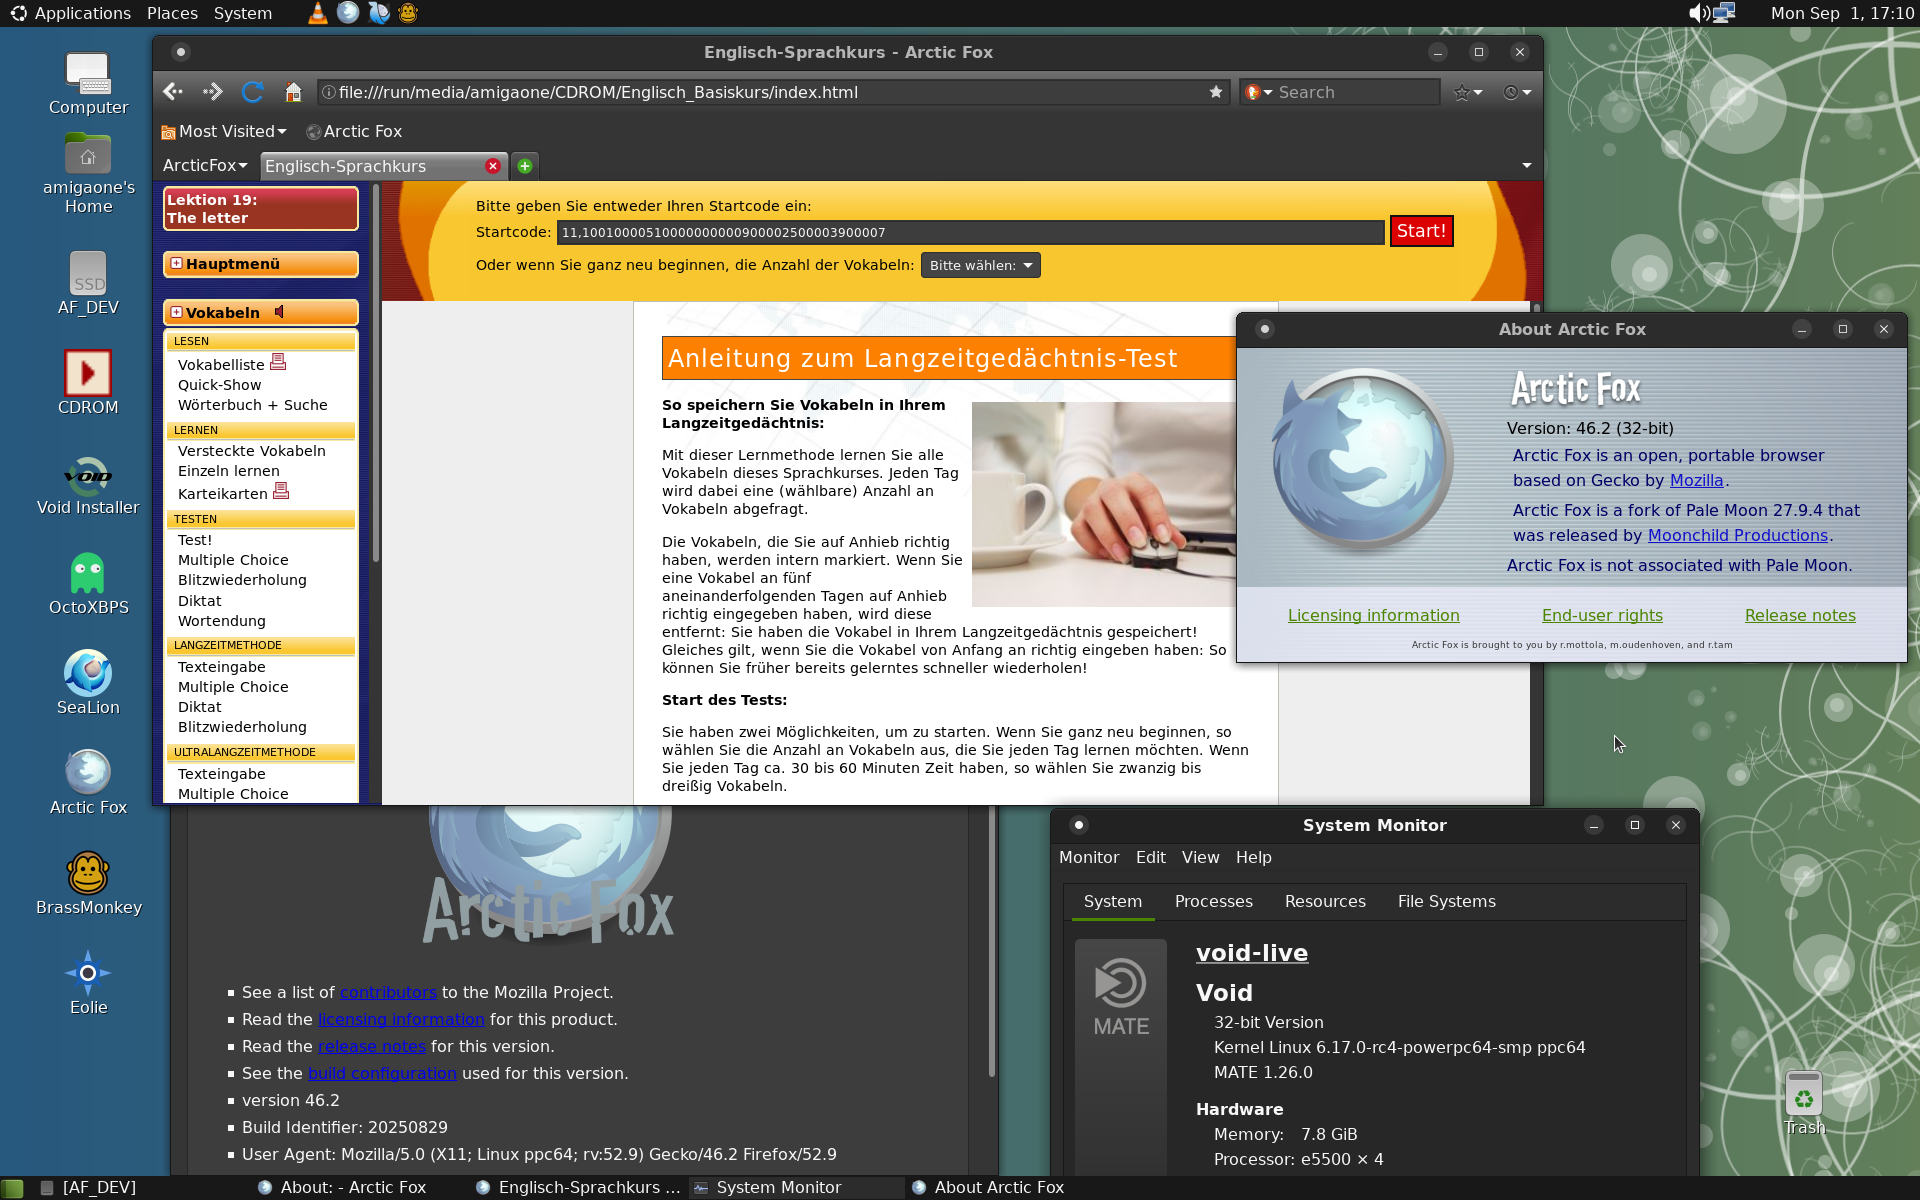Click the printer icon beside Vokabelliste
The height and width of the screenshot is (1200, 1920).
pyautogui.click(x=278, y=362)
